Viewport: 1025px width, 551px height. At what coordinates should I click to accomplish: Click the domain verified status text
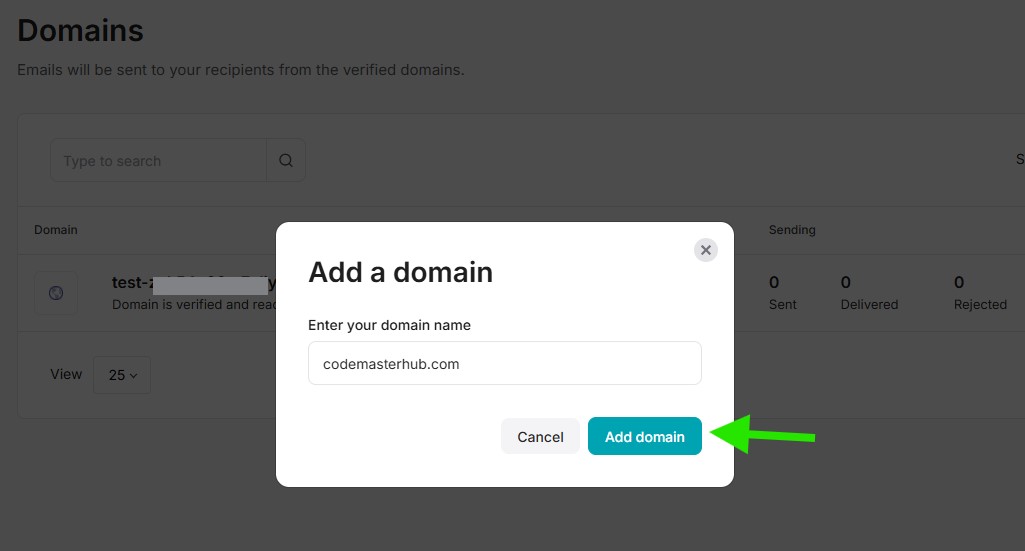coord(192,304)
